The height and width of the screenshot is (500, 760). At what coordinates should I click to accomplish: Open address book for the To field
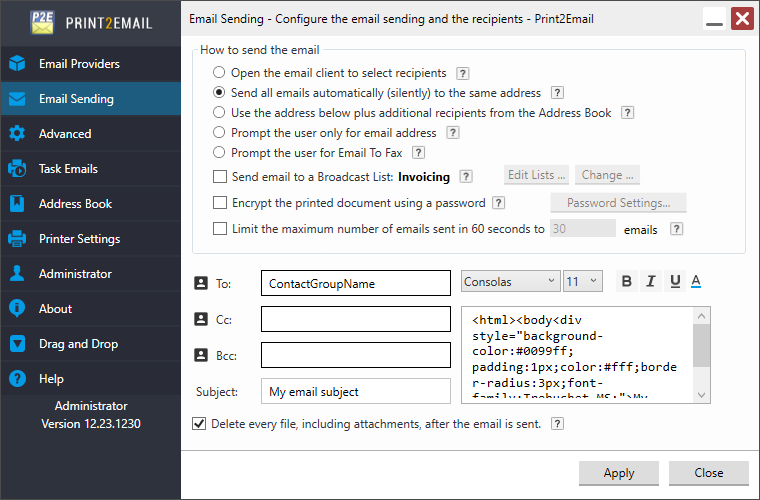(201, 283)
